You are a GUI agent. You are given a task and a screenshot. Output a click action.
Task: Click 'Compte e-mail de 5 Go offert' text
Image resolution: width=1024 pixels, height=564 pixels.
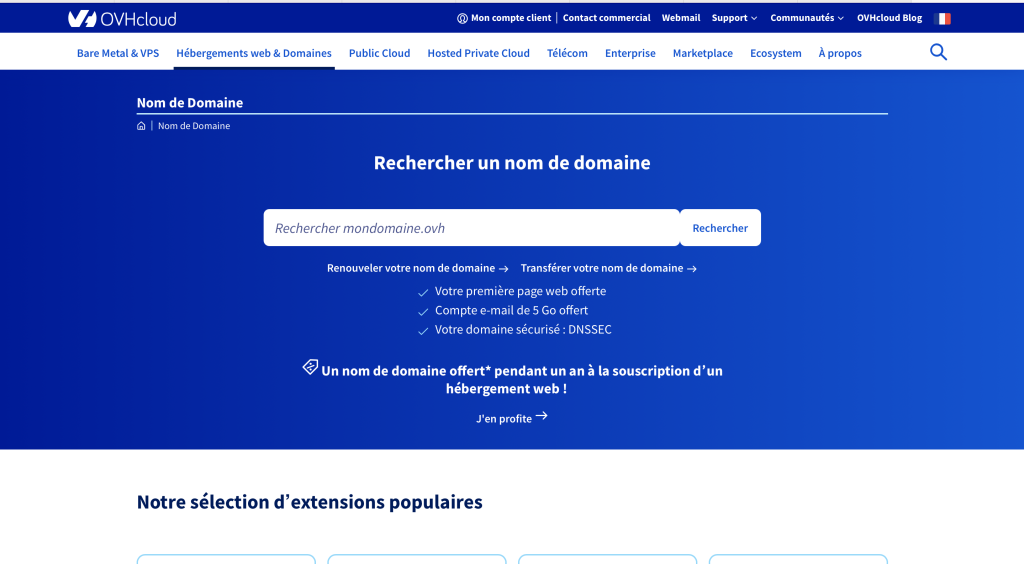pyautogui.click(x=511, y=311)
